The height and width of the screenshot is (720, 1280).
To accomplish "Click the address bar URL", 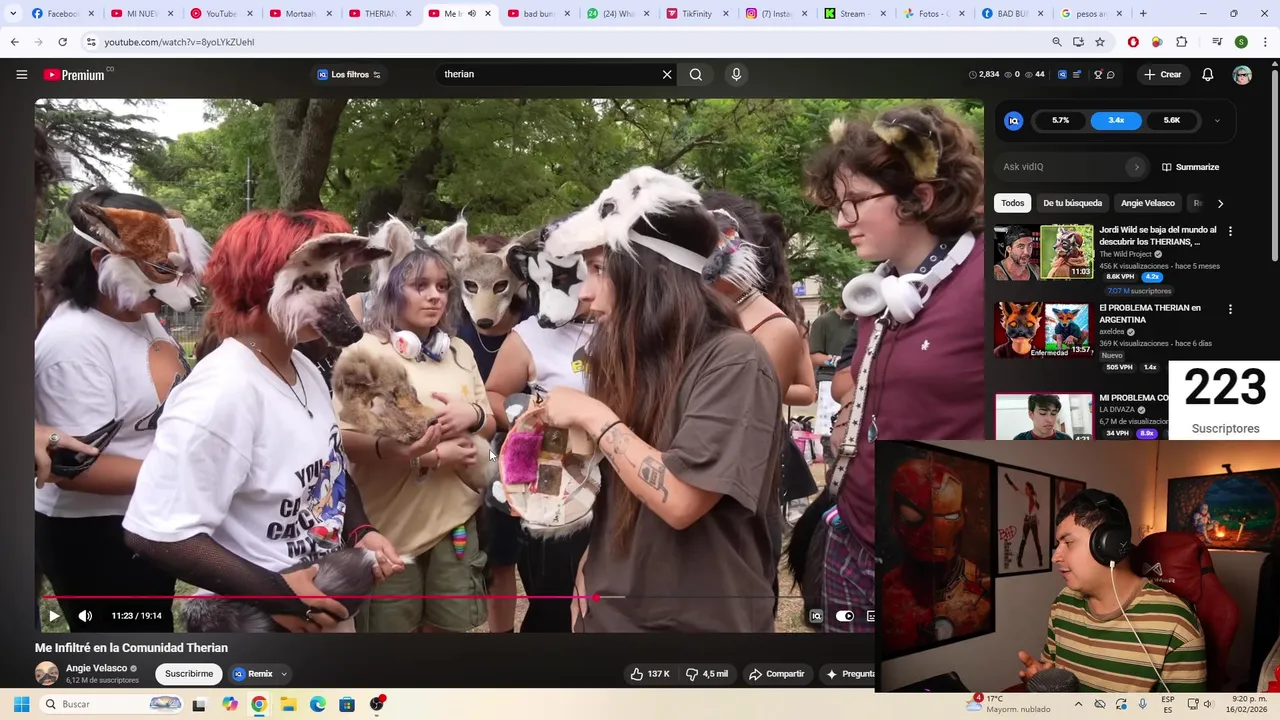I will coord(179,42).
